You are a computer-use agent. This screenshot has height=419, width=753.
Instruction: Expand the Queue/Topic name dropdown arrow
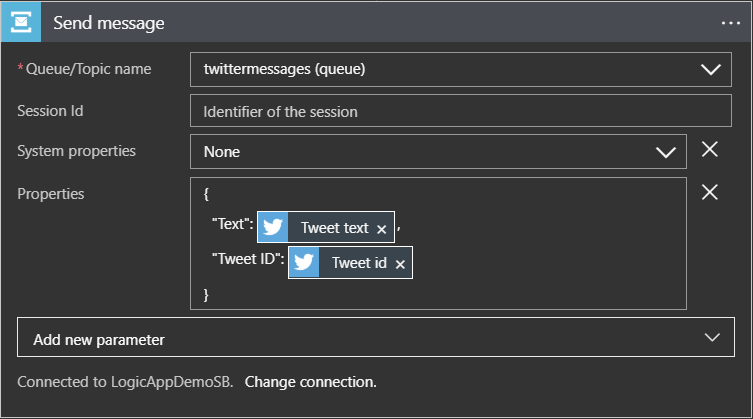(711, 70)
